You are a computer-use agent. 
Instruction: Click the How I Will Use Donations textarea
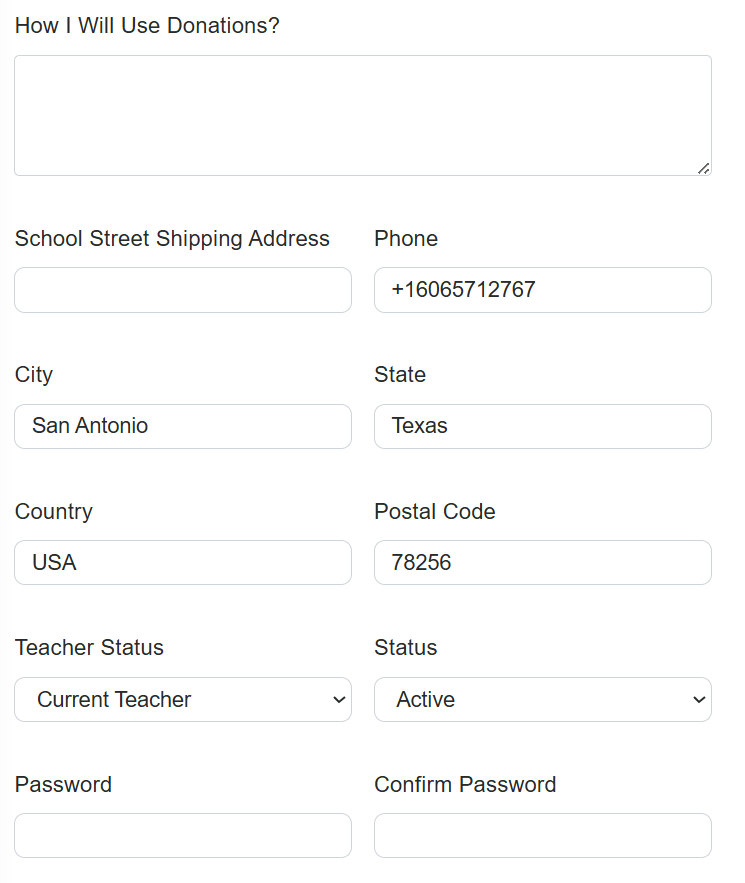(x=362, y=115)
